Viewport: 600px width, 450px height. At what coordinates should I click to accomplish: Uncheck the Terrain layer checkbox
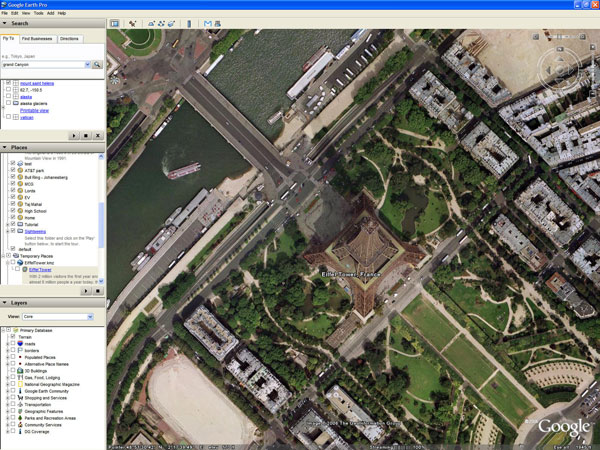pyautogui.click(x=13, y=337)
